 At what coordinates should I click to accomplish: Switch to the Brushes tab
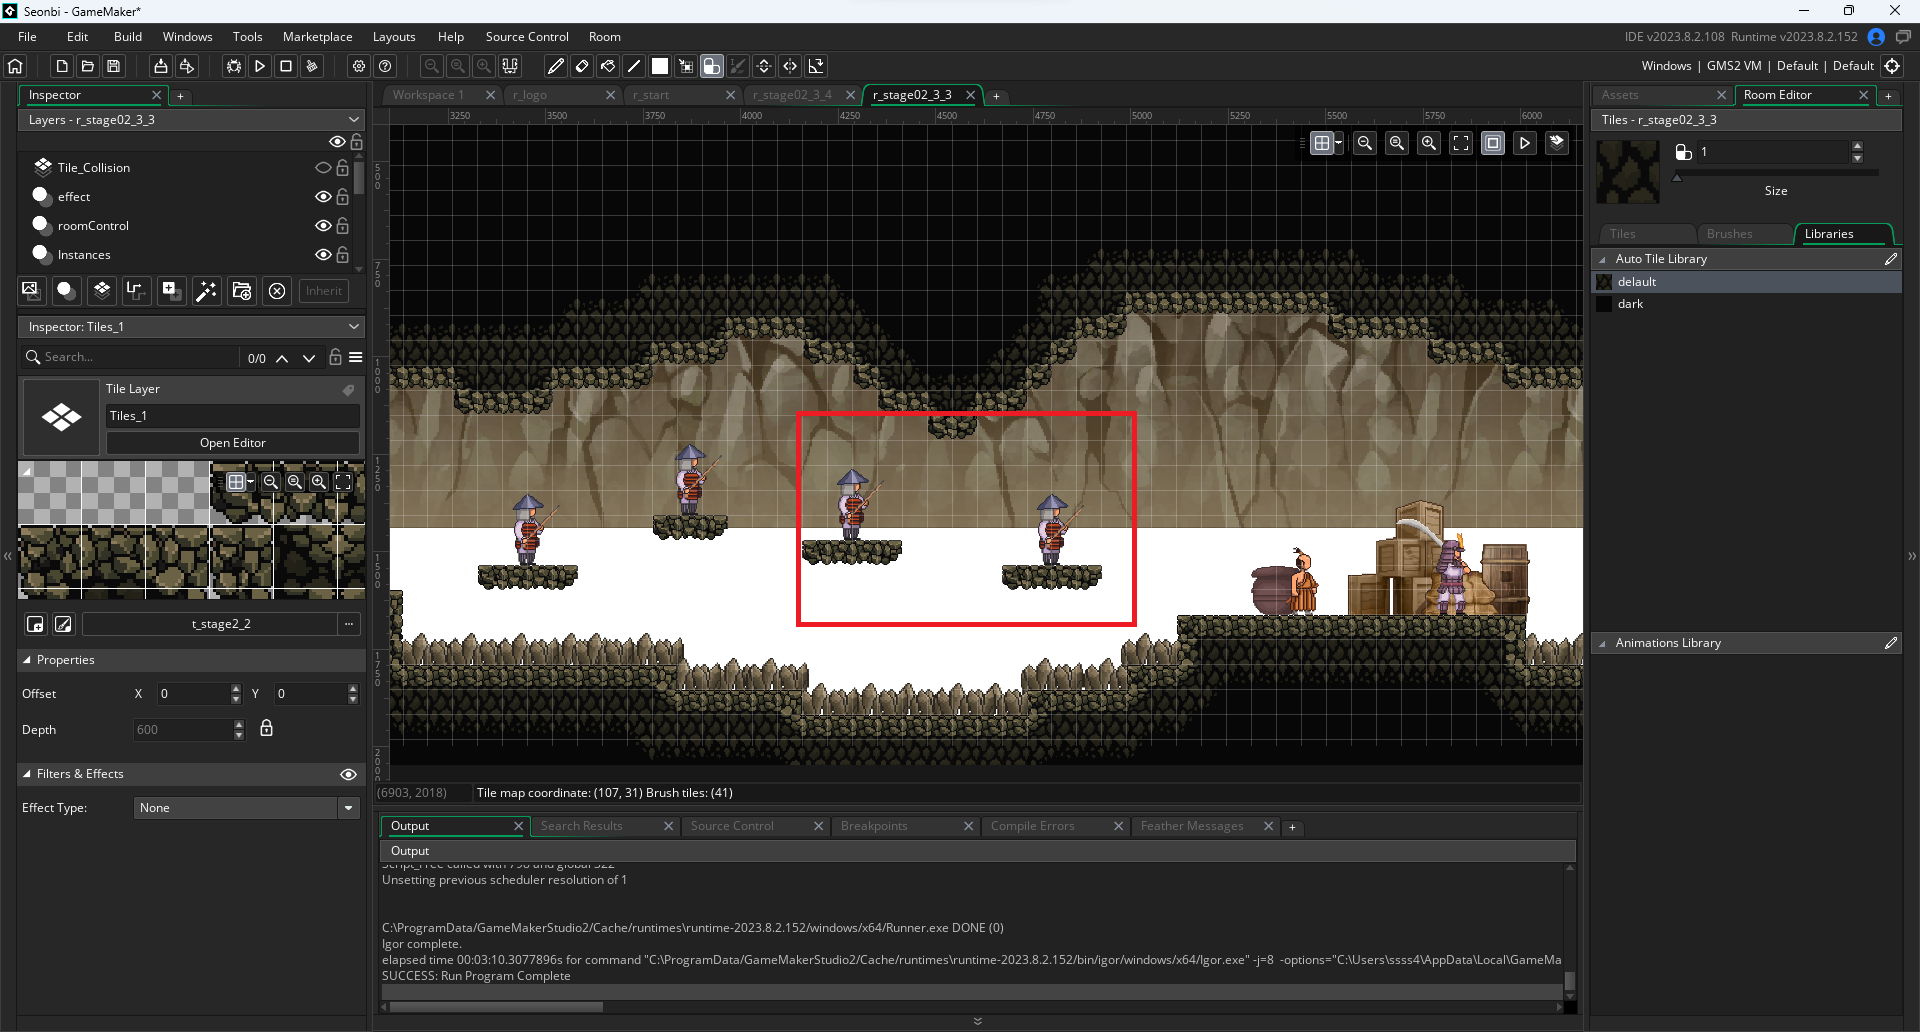pyautogui.click(x=1729, y=234)
